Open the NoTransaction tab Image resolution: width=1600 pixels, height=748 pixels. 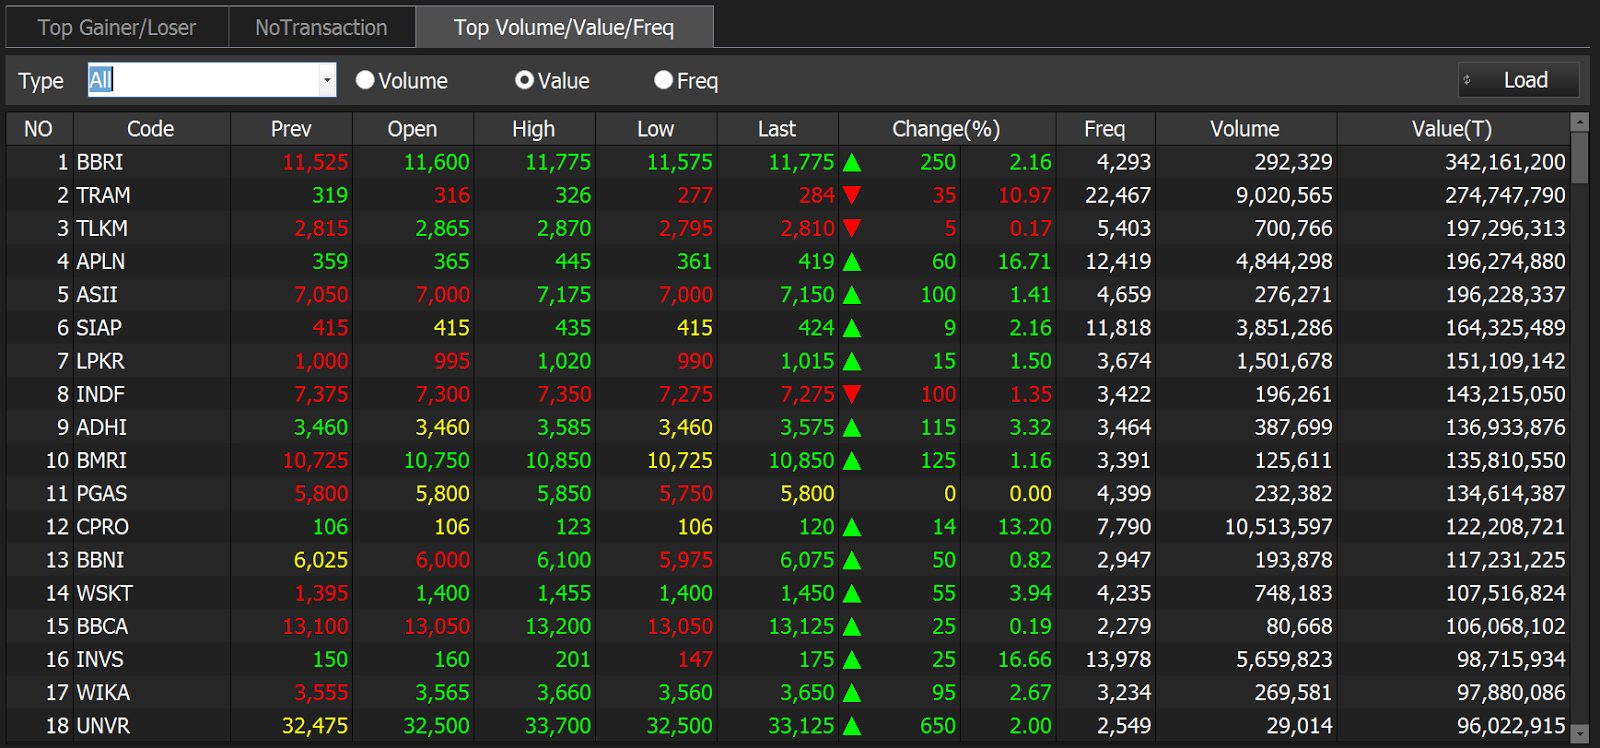point(321,27)
